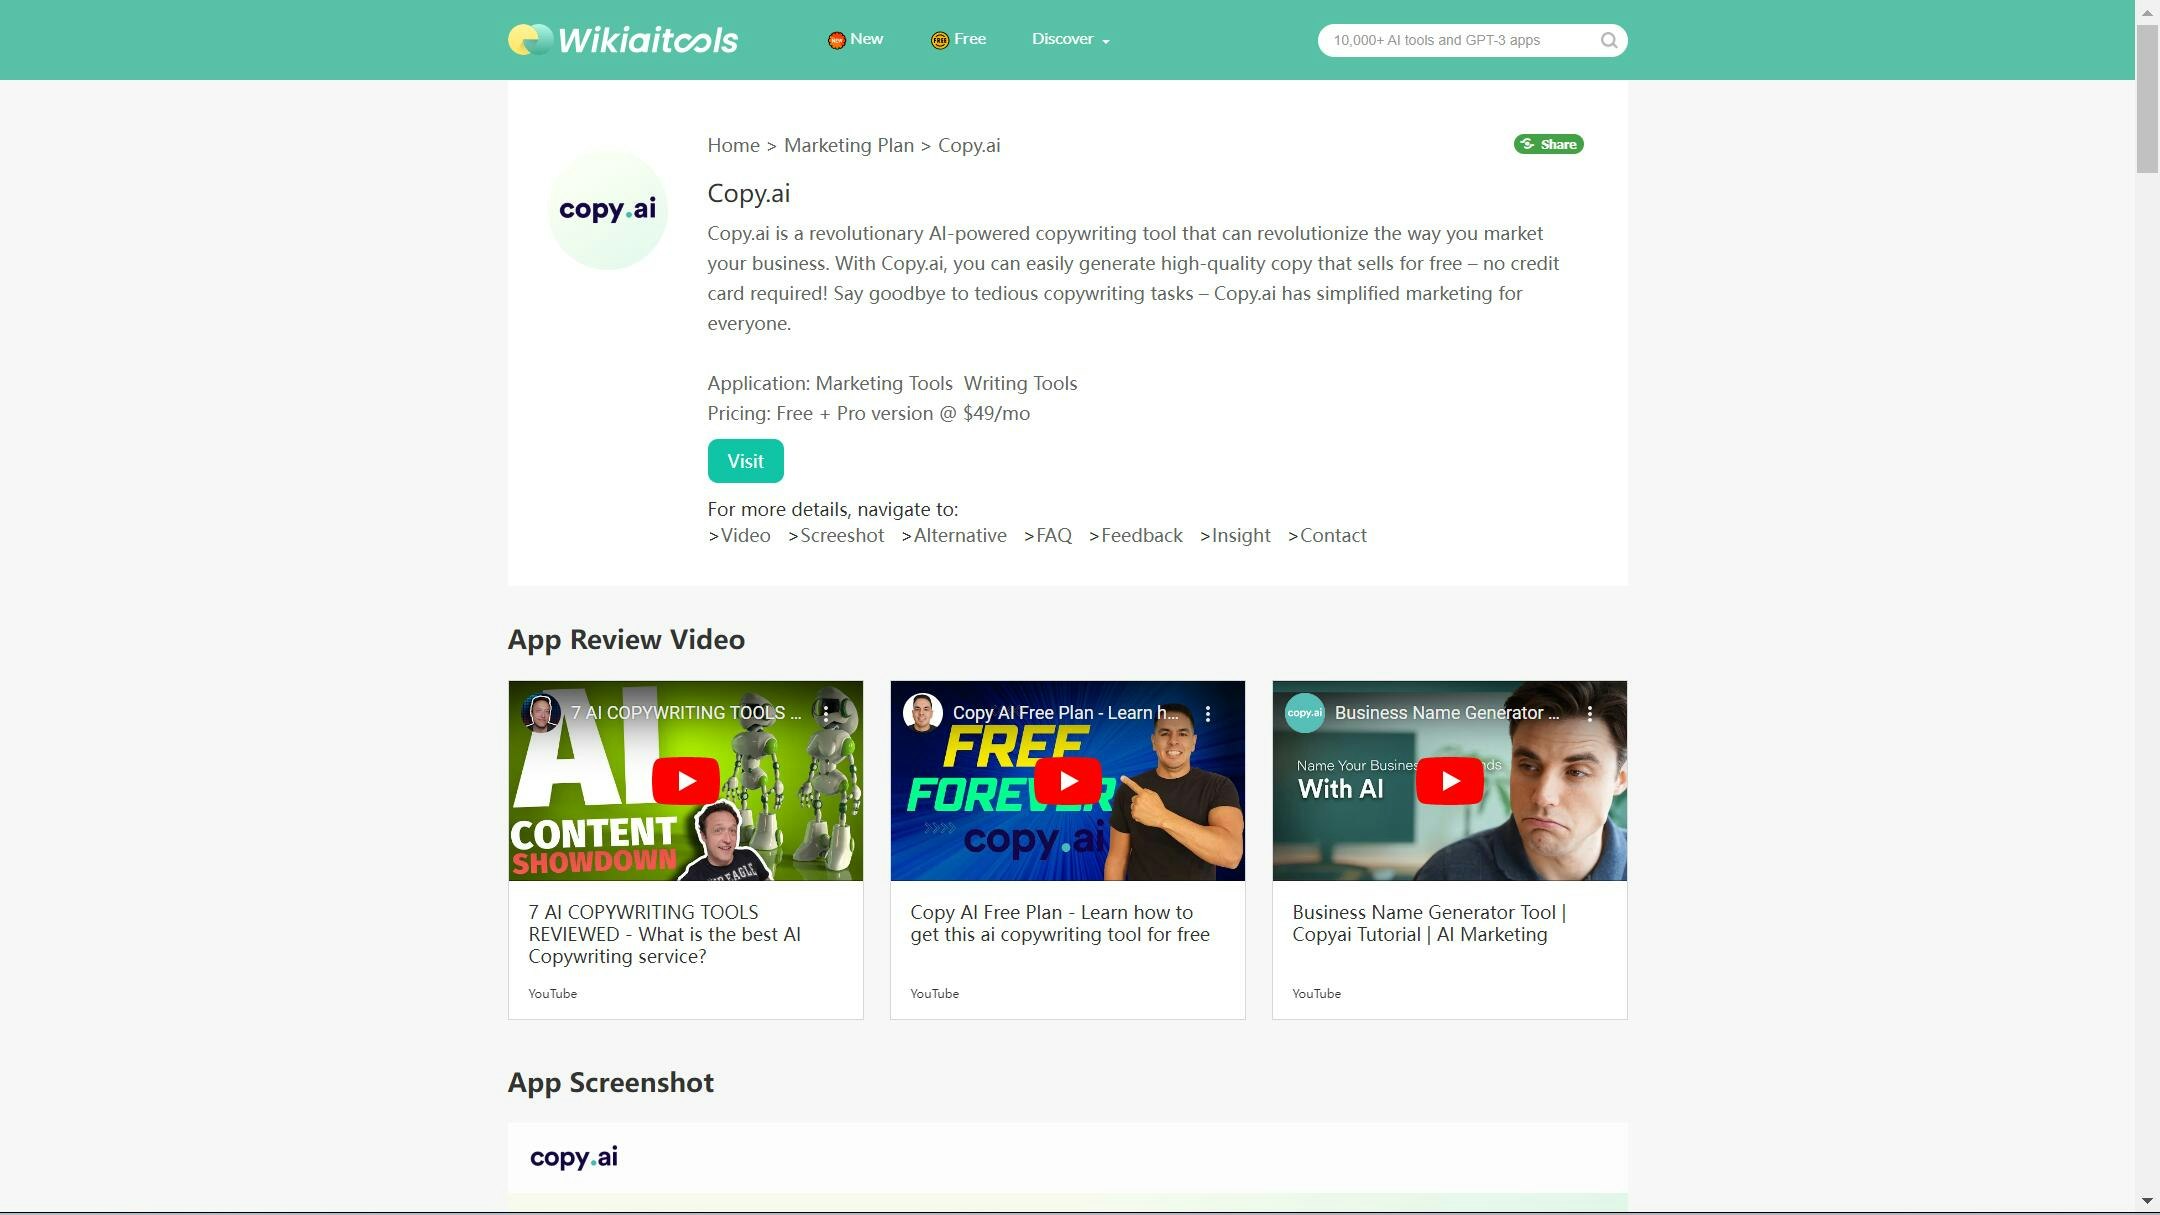
Task: Open Marketing Plan breadcrumb link
Action: point(848,145)
